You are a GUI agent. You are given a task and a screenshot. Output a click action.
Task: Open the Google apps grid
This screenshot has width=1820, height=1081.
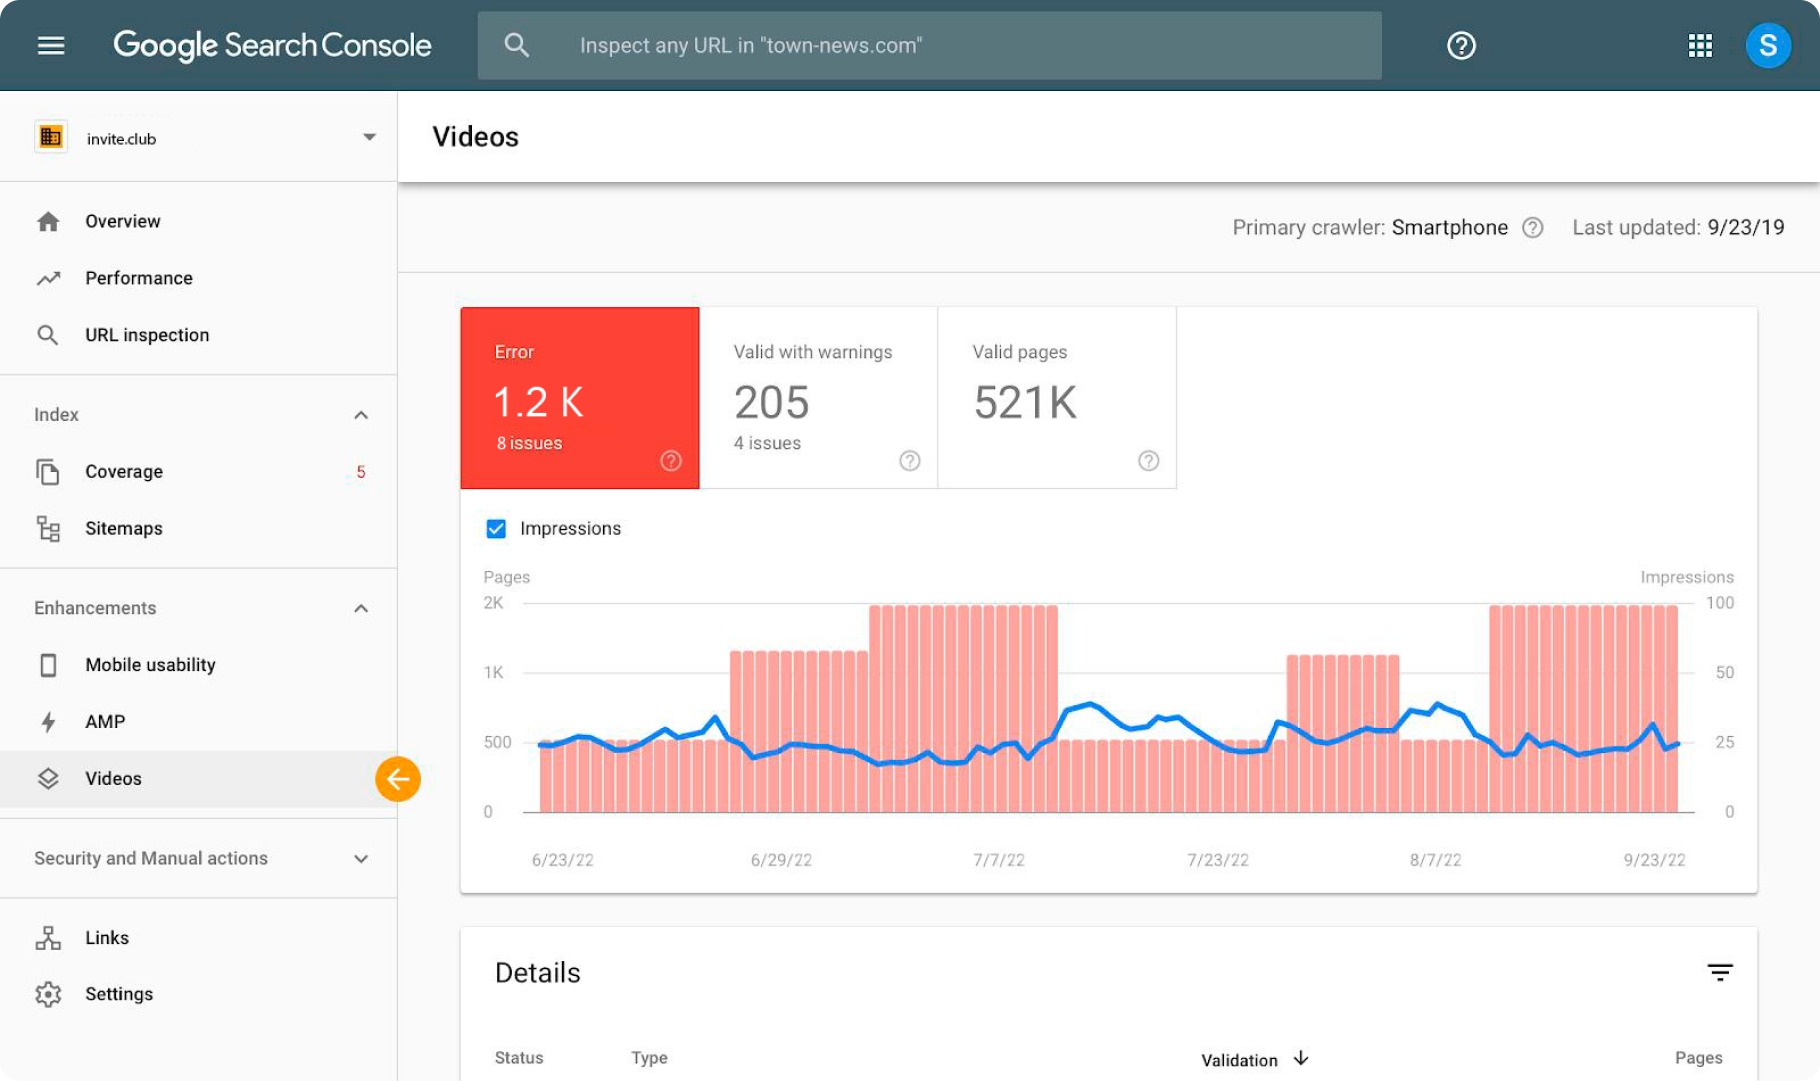tap(1700, 46)
